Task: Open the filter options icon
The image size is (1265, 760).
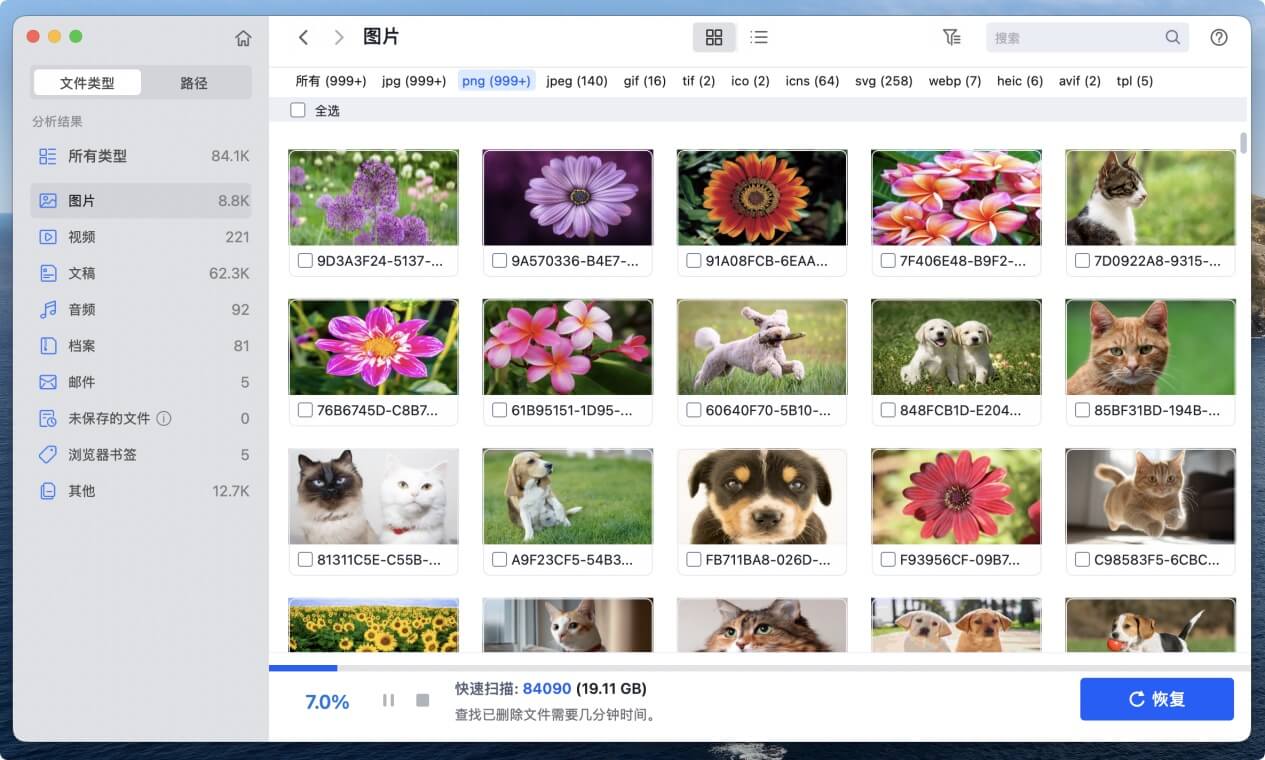Action: click(x=951, y=36)
